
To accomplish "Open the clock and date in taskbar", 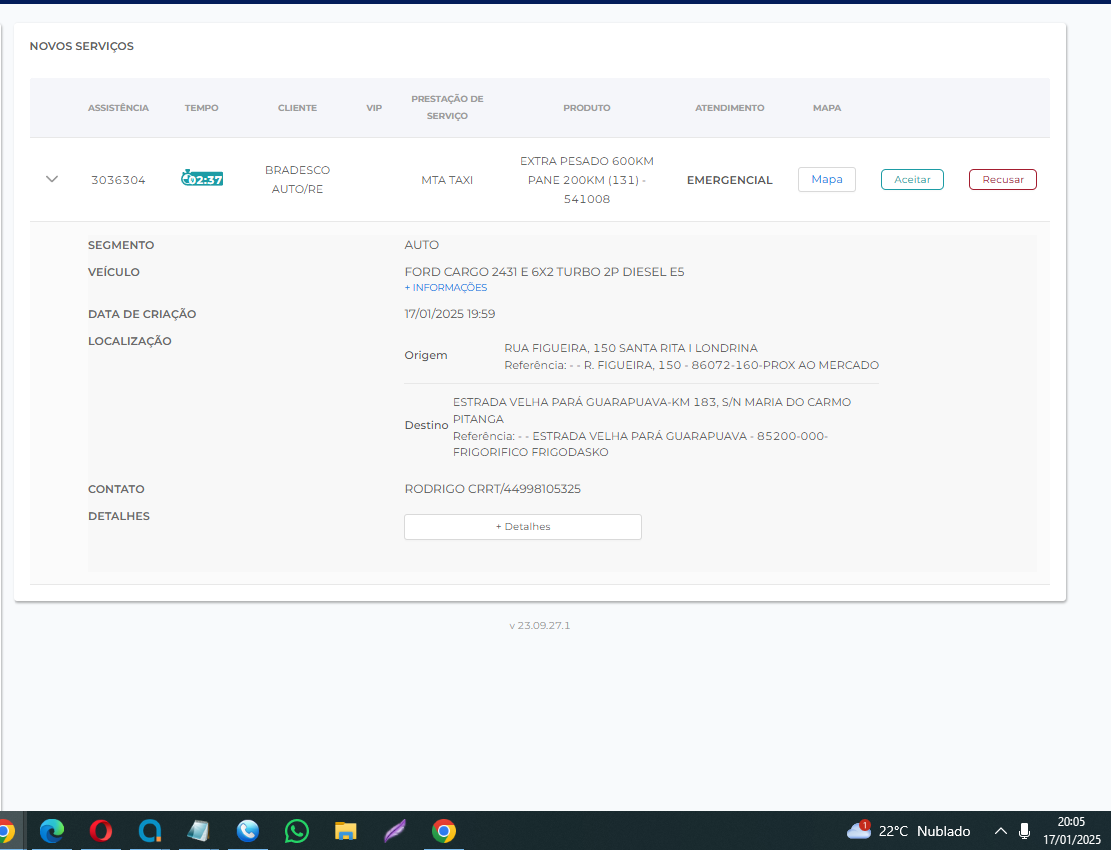I will point(1071,830).
